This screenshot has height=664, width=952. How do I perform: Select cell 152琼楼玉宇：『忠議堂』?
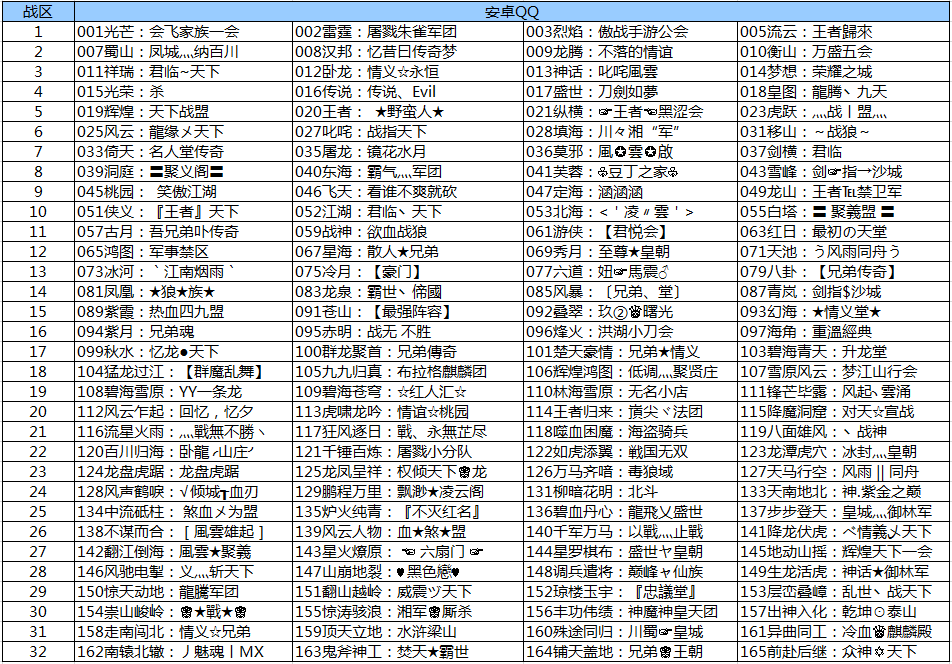(x=630, y=592)
